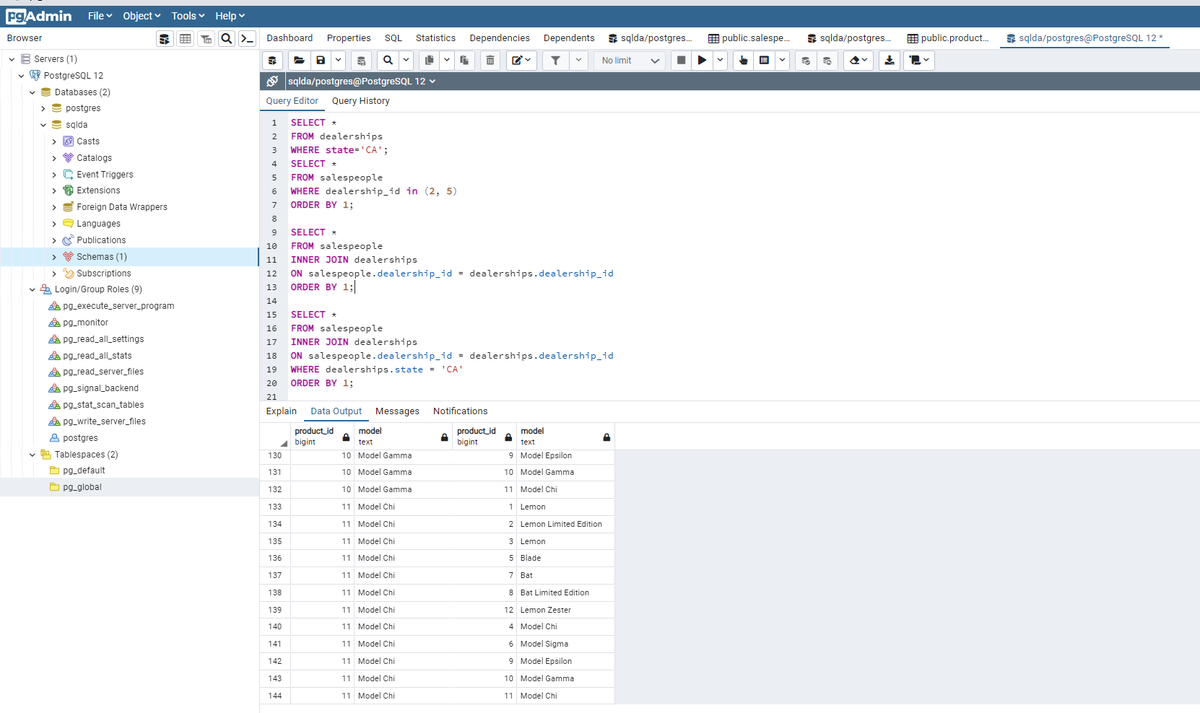The image size is (1200, 713).
Task: Click the Commit transaction icon
Action: [x=805, y=60]
